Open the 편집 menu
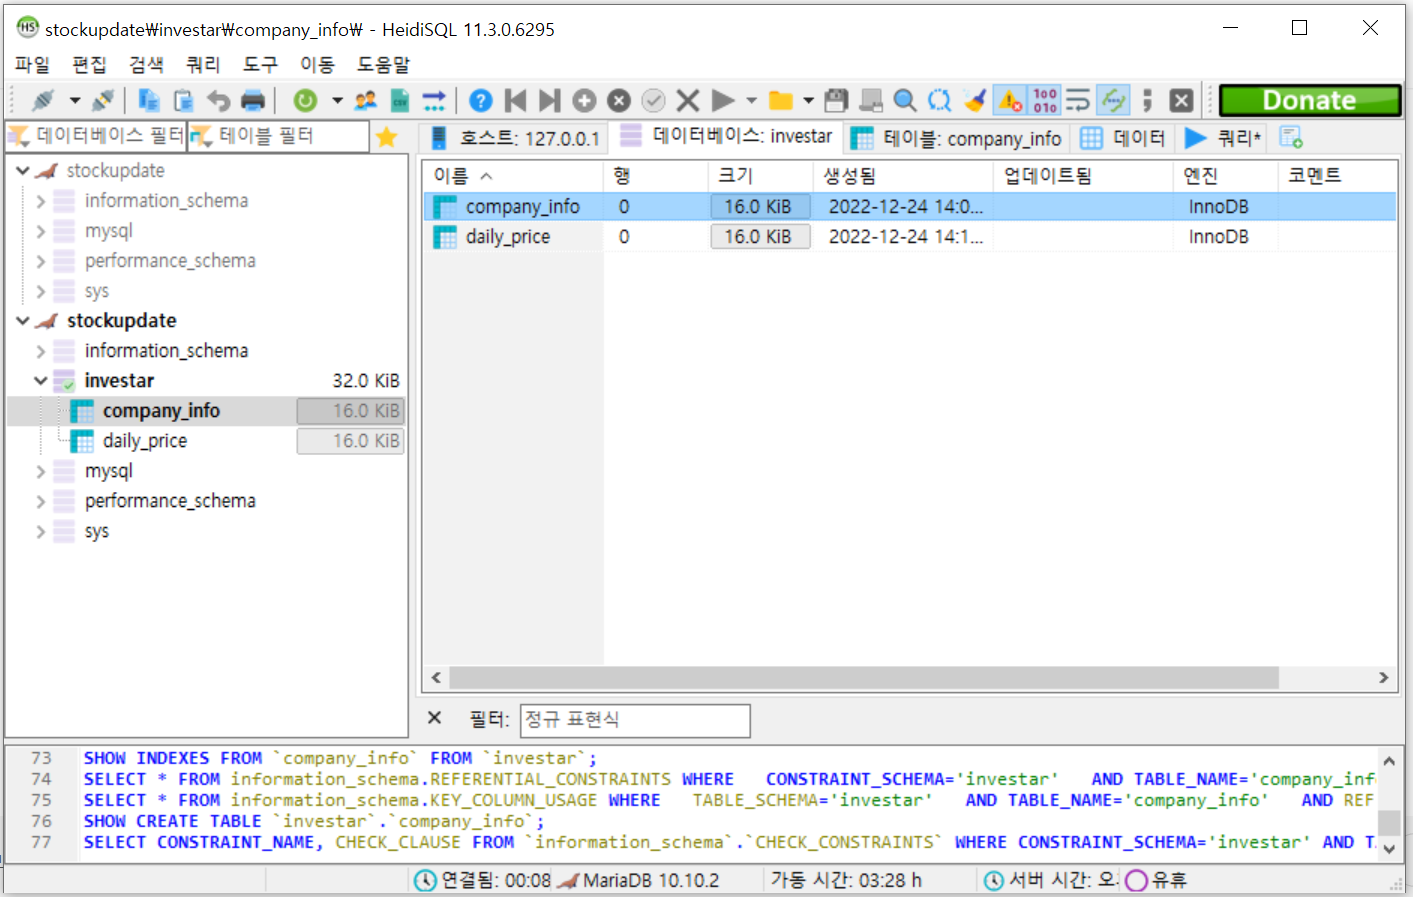1413x897 pixels. click(x=89, y=64)
